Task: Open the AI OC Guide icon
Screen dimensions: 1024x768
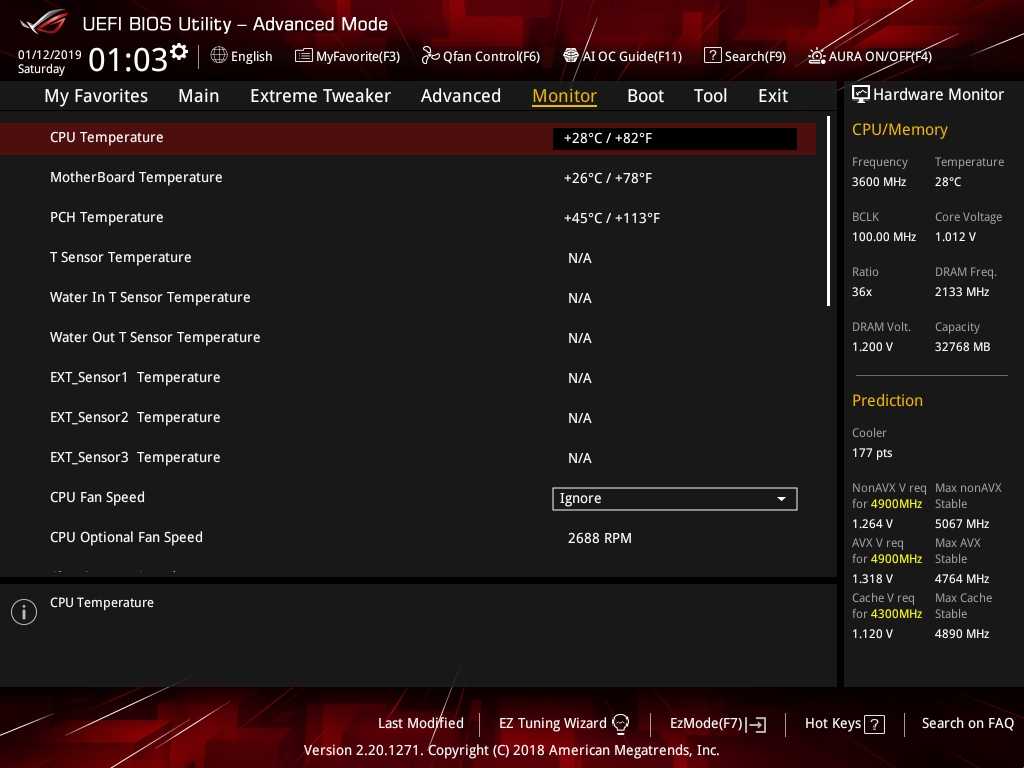Action: [571, 56]
